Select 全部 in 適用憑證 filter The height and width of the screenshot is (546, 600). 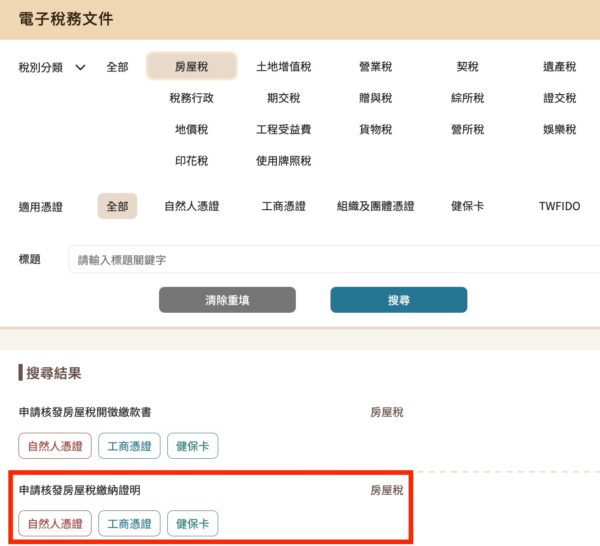point(117,206)
